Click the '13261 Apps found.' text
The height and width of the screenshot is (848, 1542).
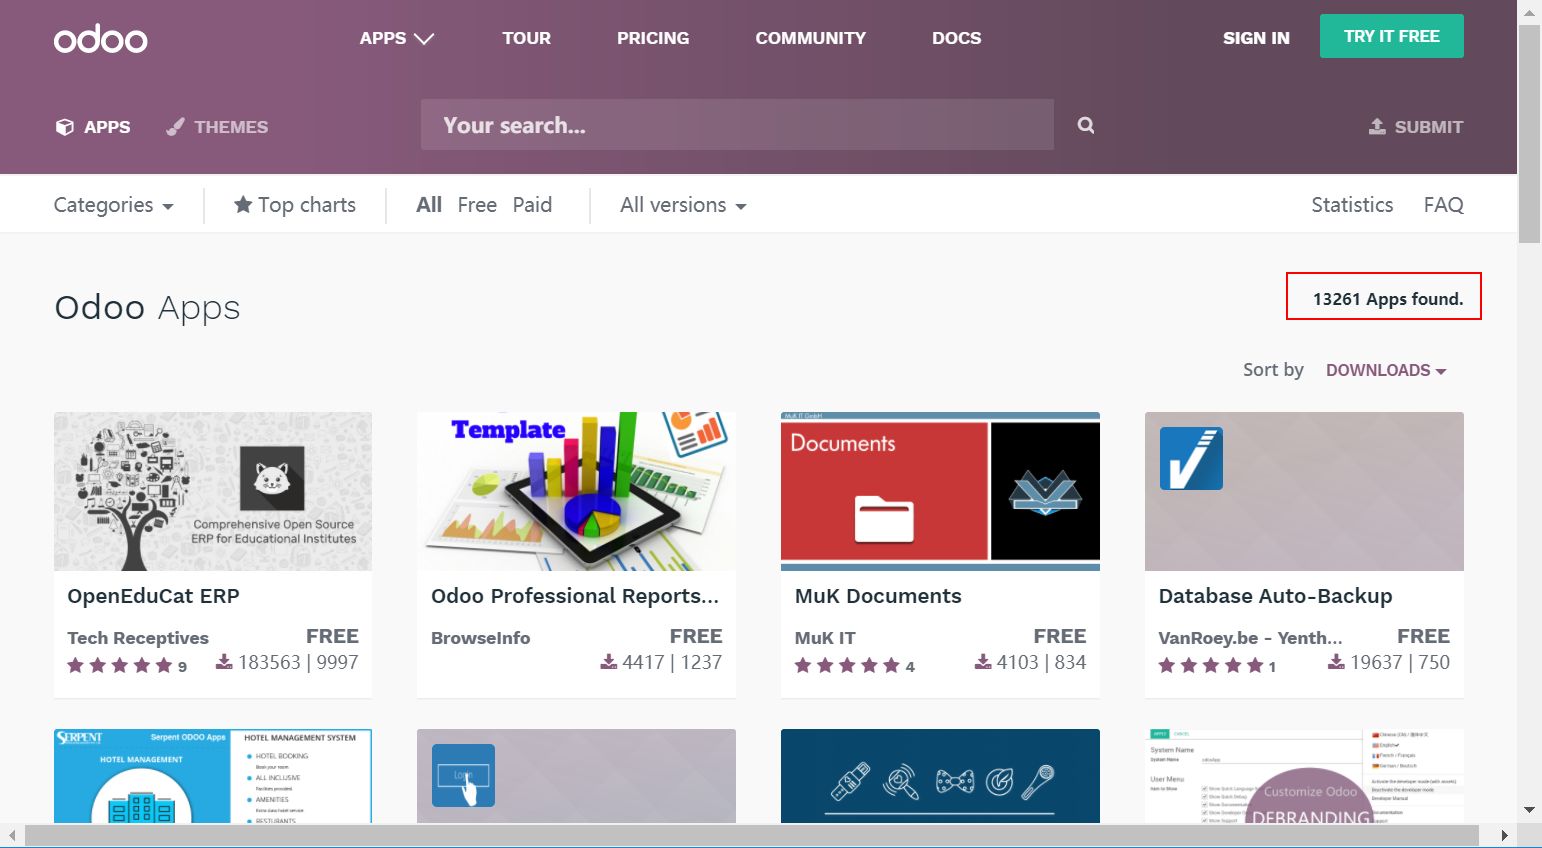coord(1388,299)
